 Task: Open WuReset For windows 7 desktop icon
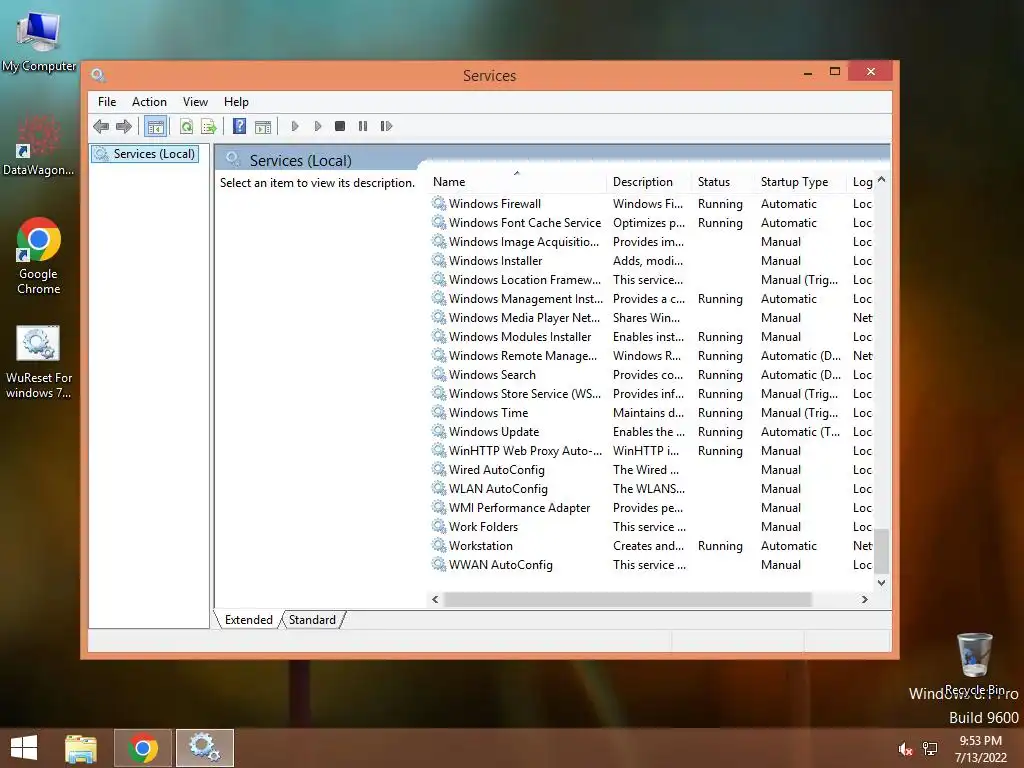pos(38,362)
